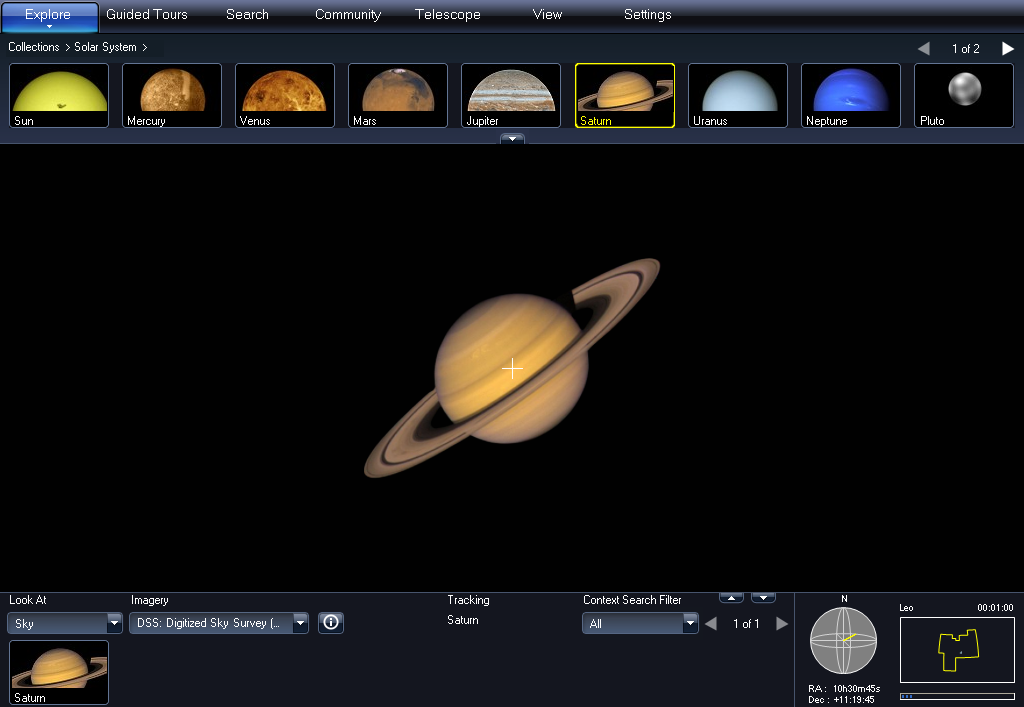Image resolution: width=1024 pixels, height=707 pixels.
Task: Switch to the Telescope tab
Action: point(447,15)
